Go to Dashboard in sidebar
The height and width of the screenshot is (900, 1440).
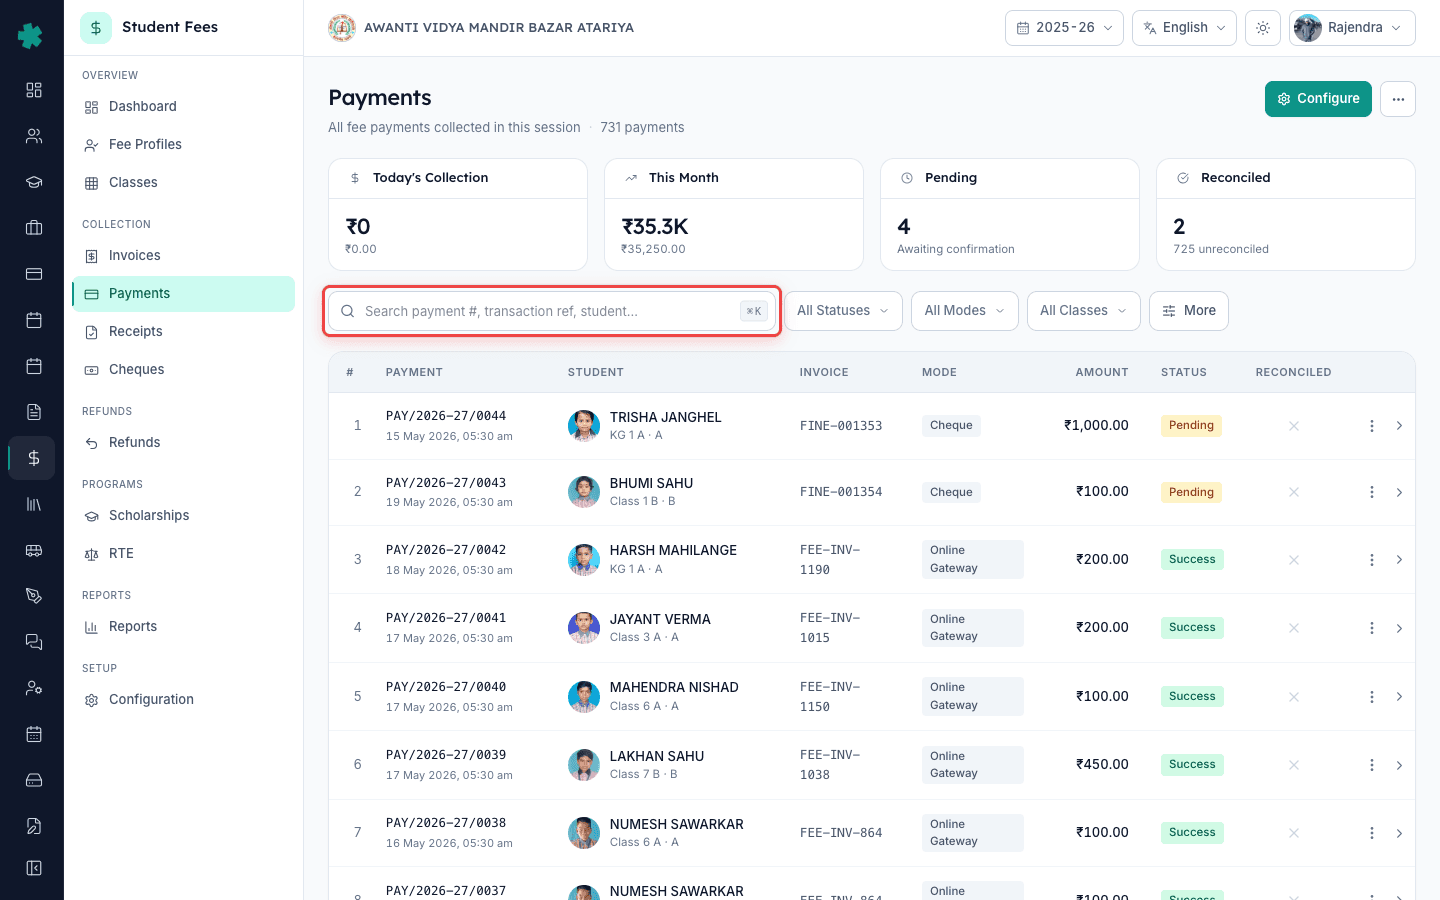pos(183,107)
